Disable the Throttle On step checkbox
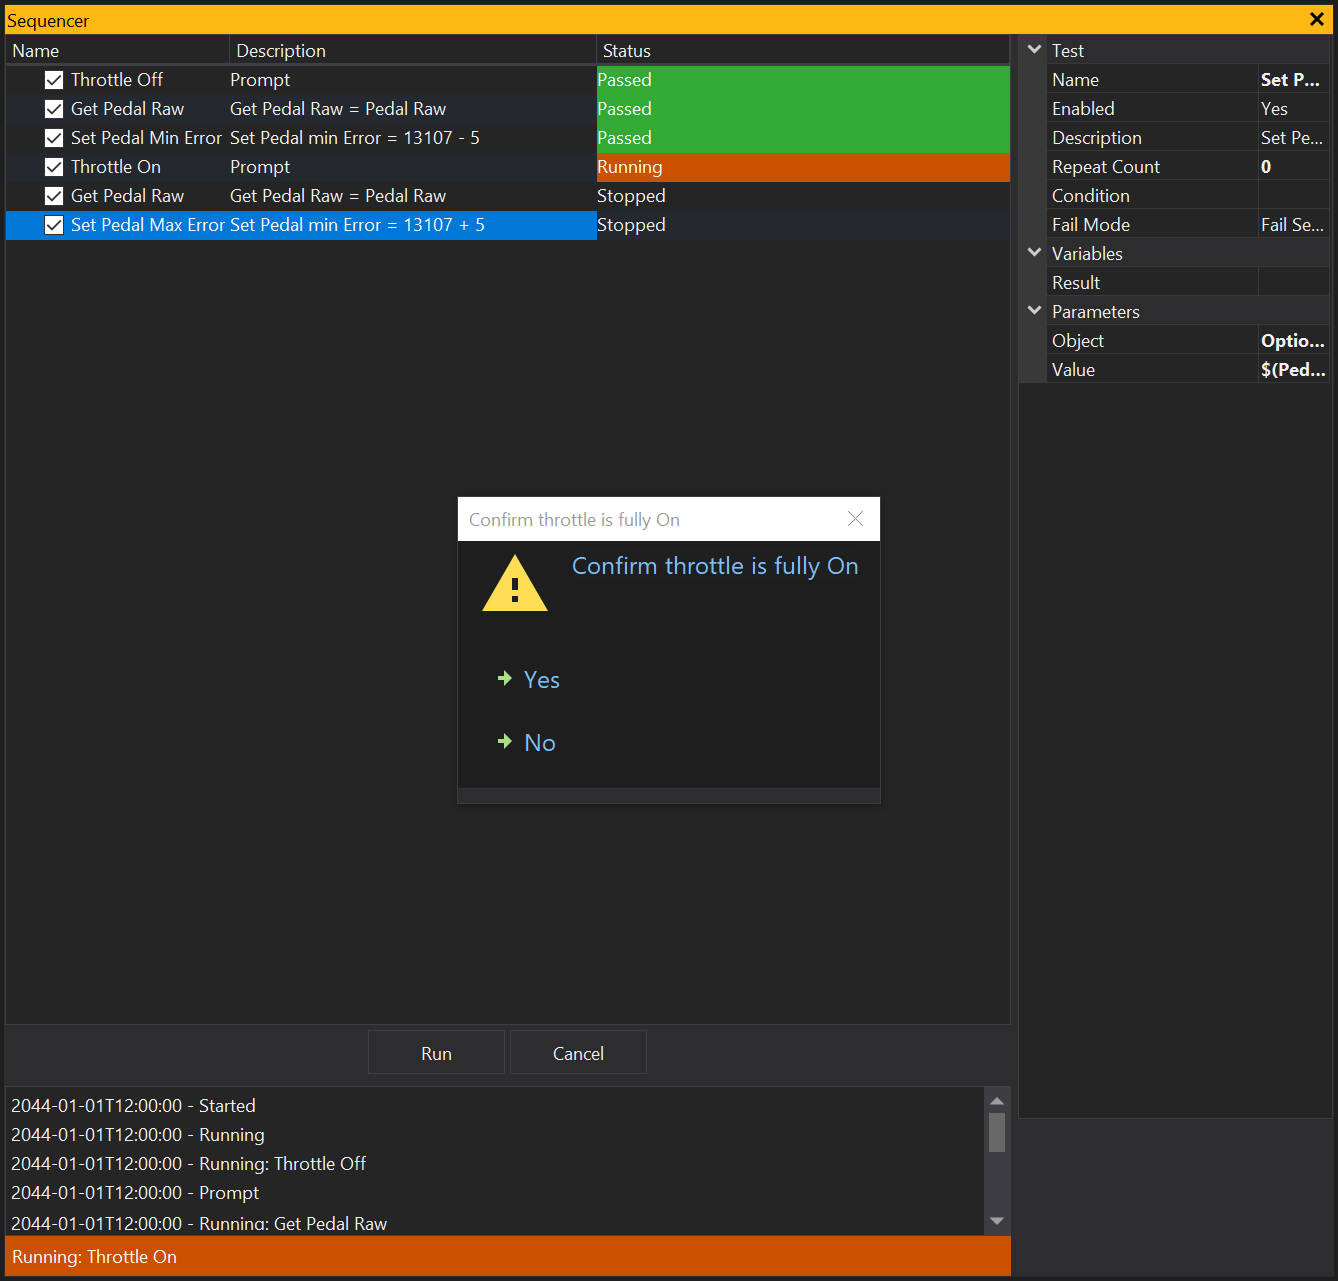This screenshot has height=1281, width=1338. coord(54,167)
